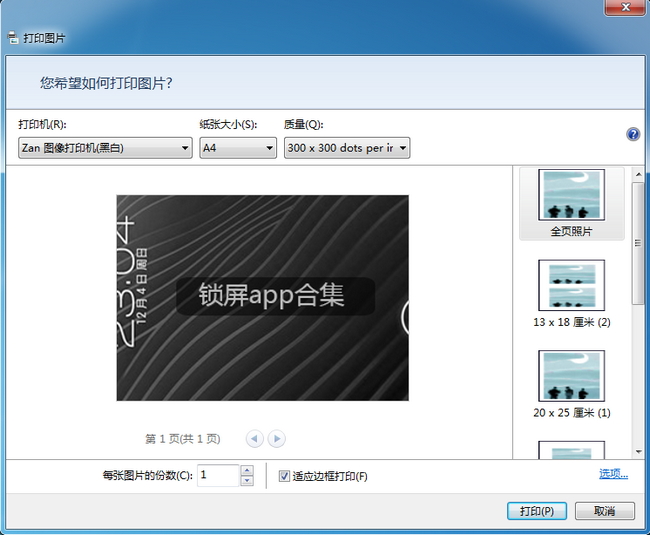The image size is (650, 535).
Task: Select the 20 x 25 厘米 (1) layout
Action: 571,385
